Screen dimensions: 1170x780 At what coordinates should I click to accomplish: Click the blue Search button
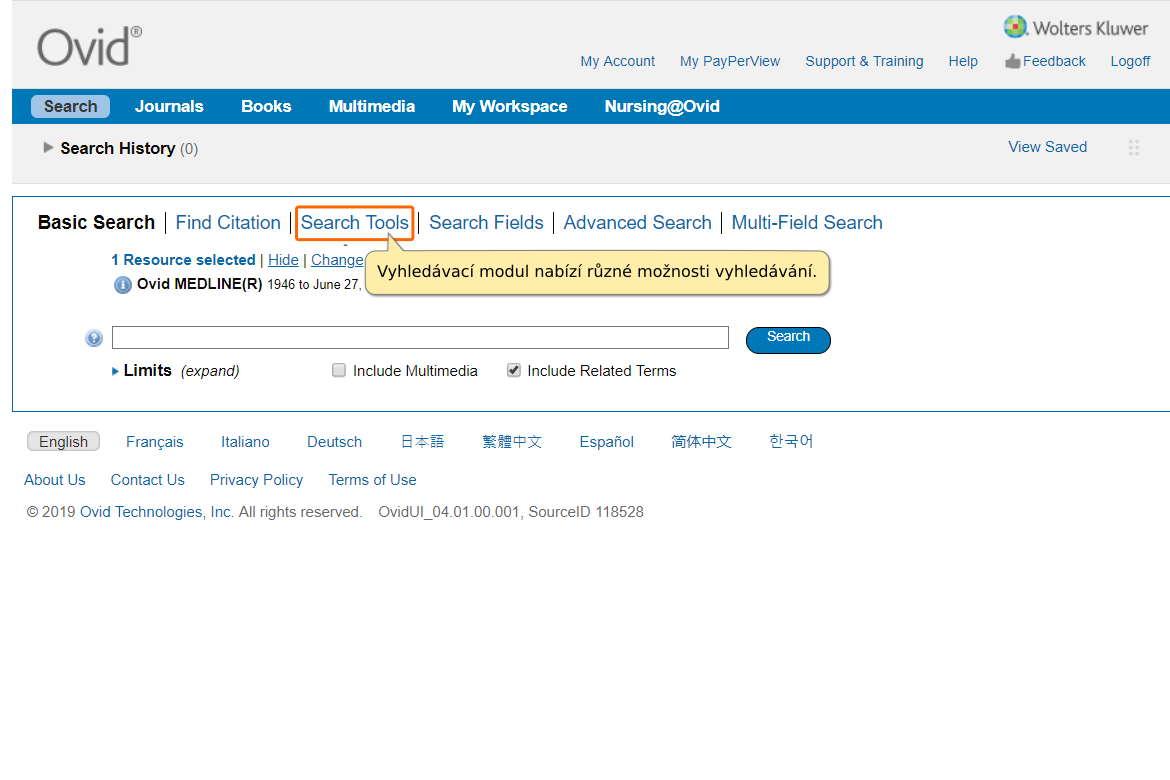click(788, 340)
